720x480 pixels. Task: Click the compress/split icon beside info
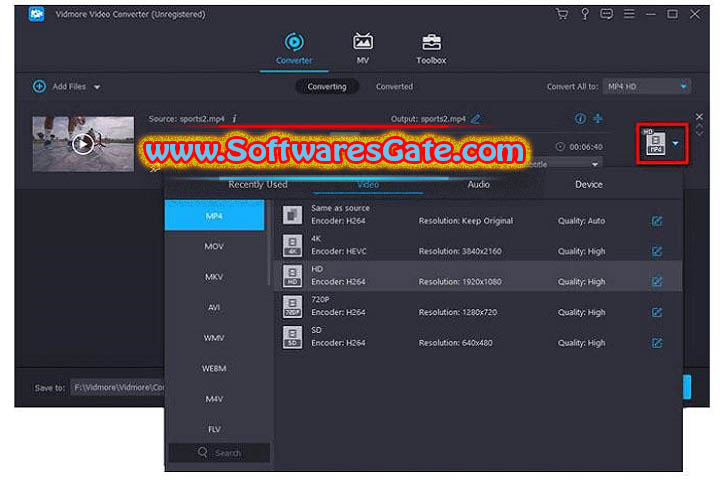[x=597, y=119]
